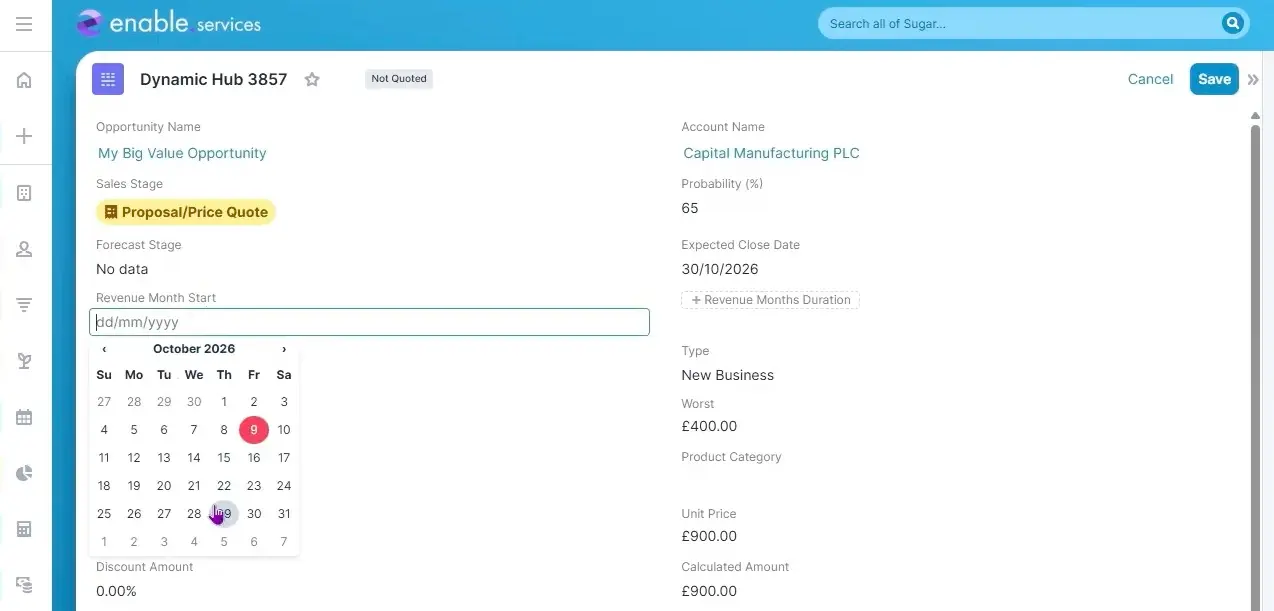The height and width of the screenshot is (611, 1274).
Task: Go to Home via sidebar icon
Action: click(25, 80)
